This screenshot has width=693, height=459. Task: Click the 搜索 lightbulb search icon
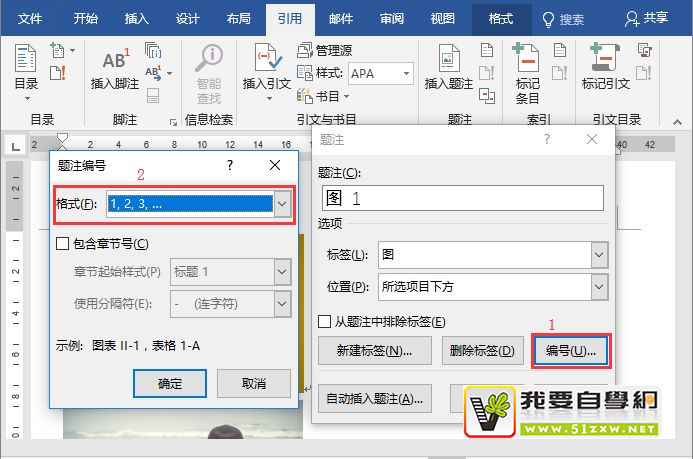pyautogui.click(x=548, y=19)
